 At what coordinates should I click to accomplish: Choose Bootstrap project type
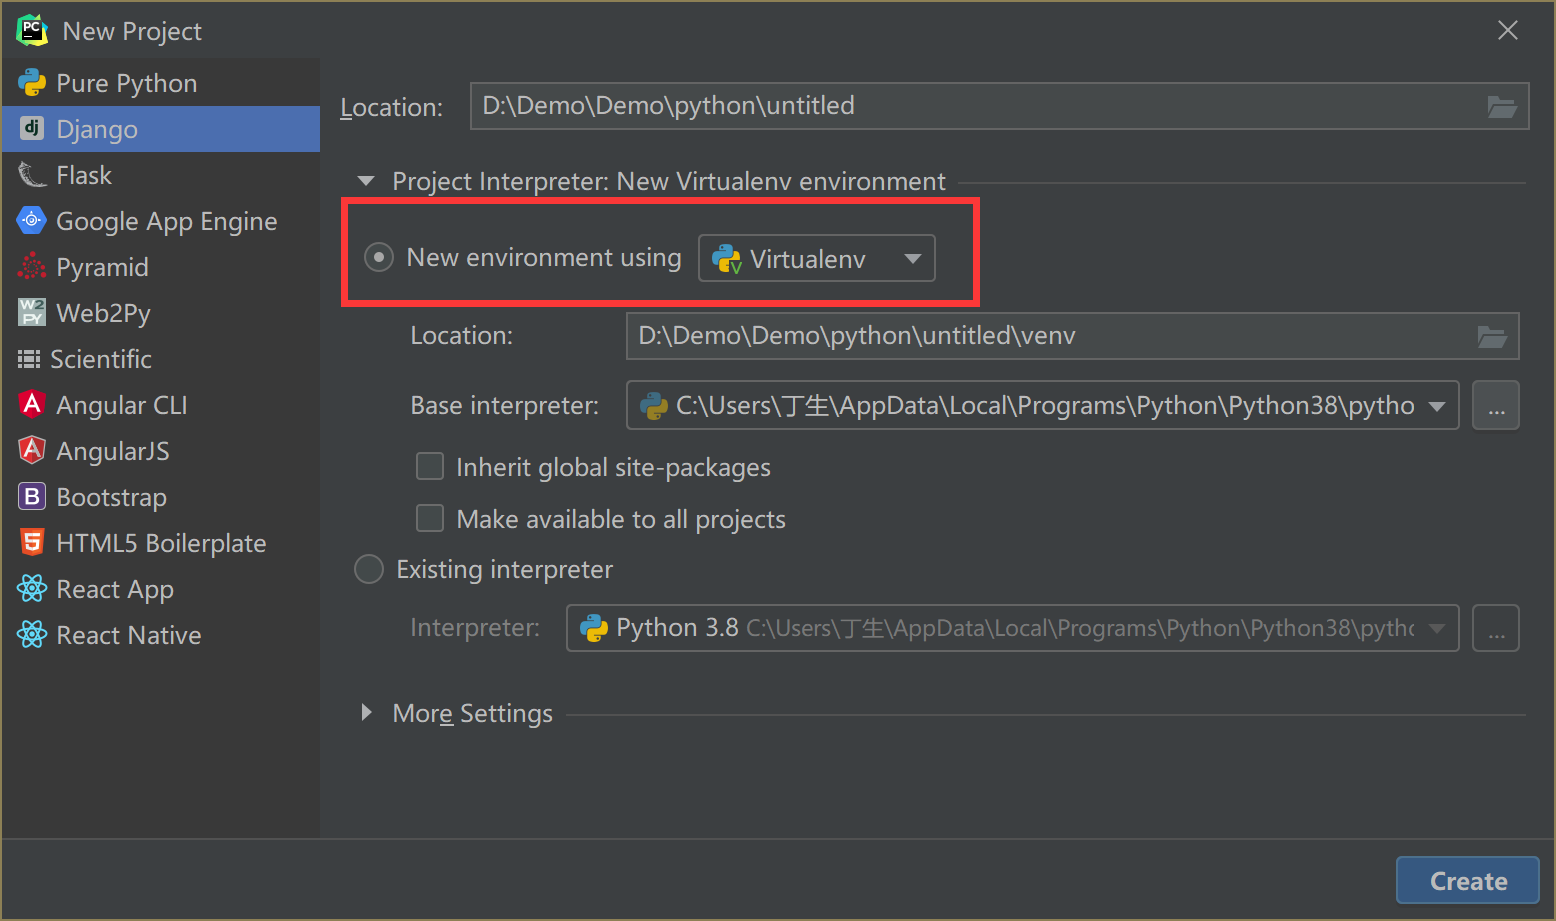161,497
